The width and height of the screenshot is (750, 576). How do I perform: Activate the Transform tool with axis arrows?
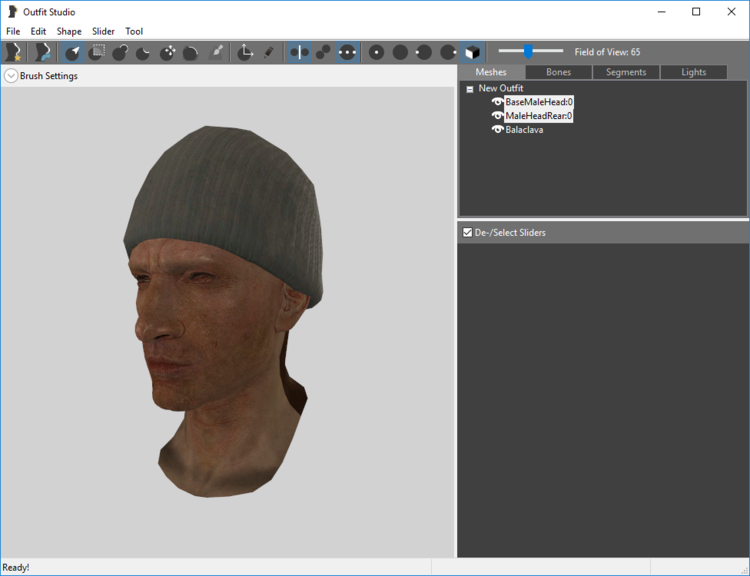click(x=245, y=52)
